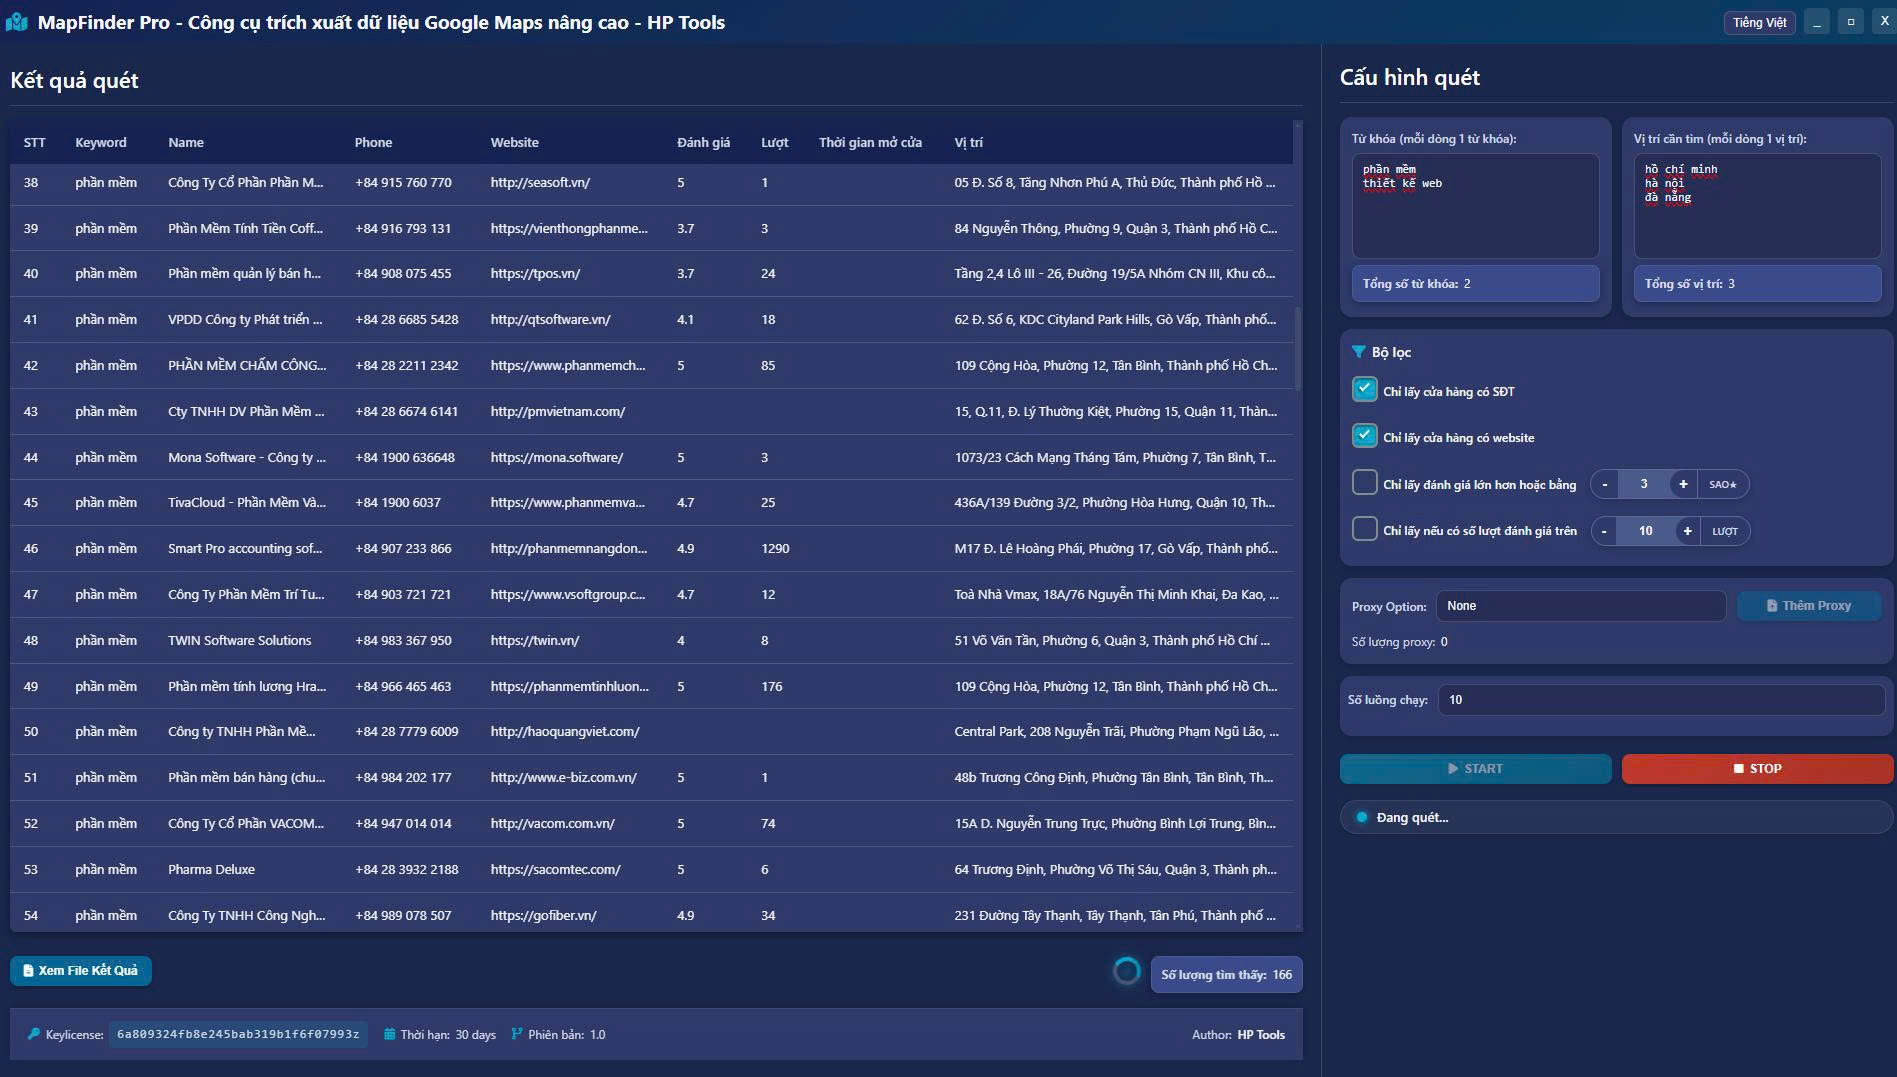Click the Keyword column header
Viewport: 1897px width, 1077px height.
point(101,142)
